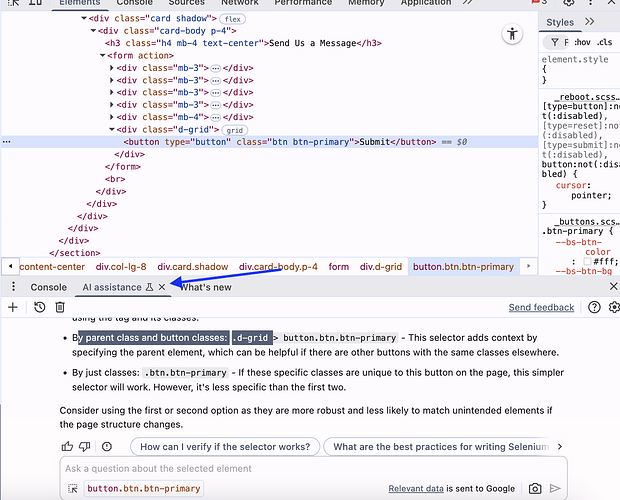
Task: Show more Styles pane tabs chevron
Action: tap(589, 22)
